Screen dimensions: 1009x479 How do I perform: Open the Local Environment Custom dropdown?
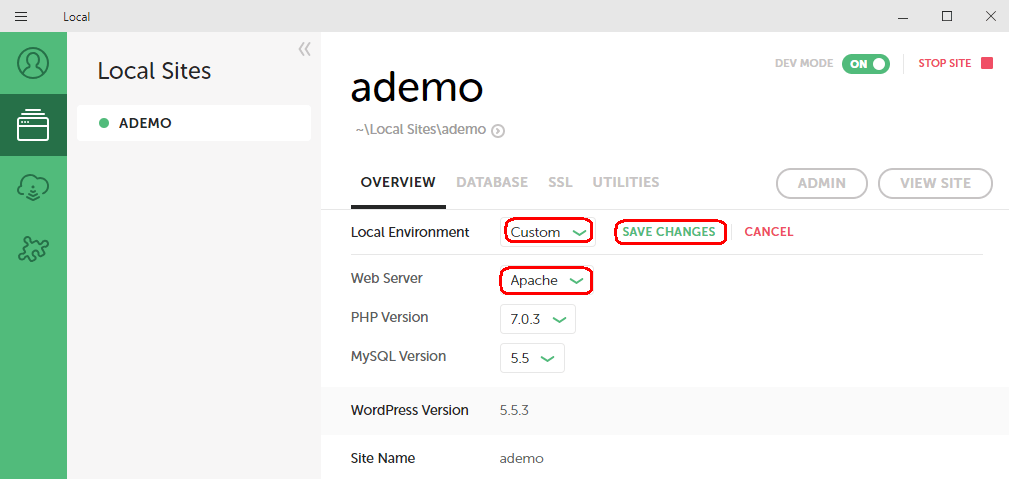pos(548,232)
